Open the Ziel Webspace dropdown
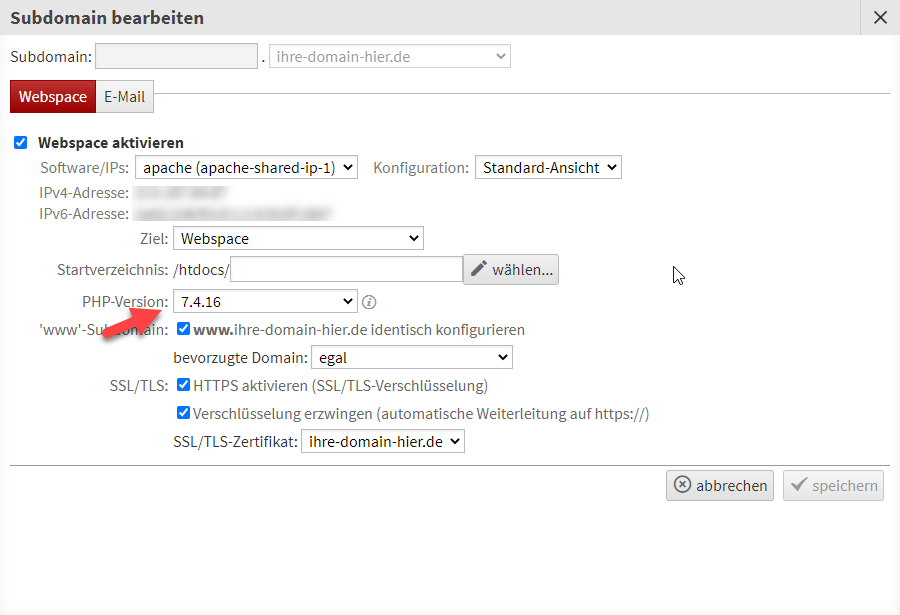The width and height of the screenshot is (900, 615). (x=298, y=239)
